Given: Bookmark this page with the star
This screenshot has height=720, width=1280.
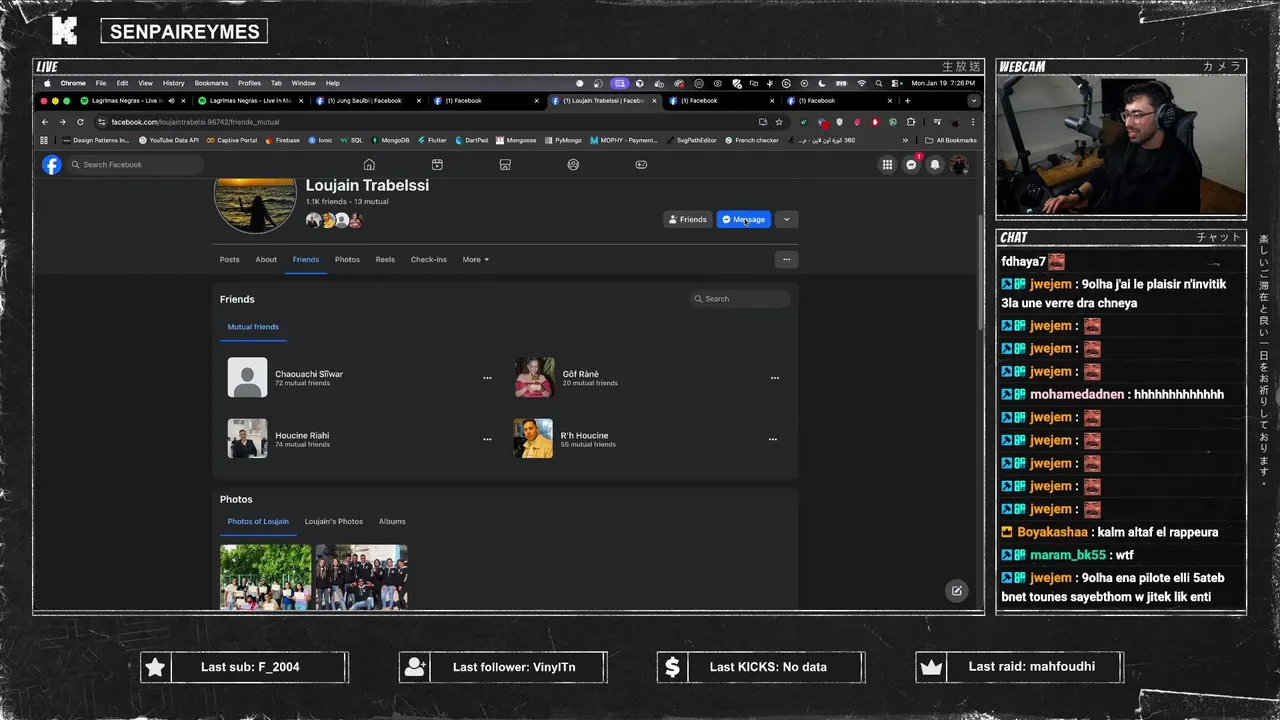Looking at the screenshot, I should pyautogui.click(x=779, y=122).
